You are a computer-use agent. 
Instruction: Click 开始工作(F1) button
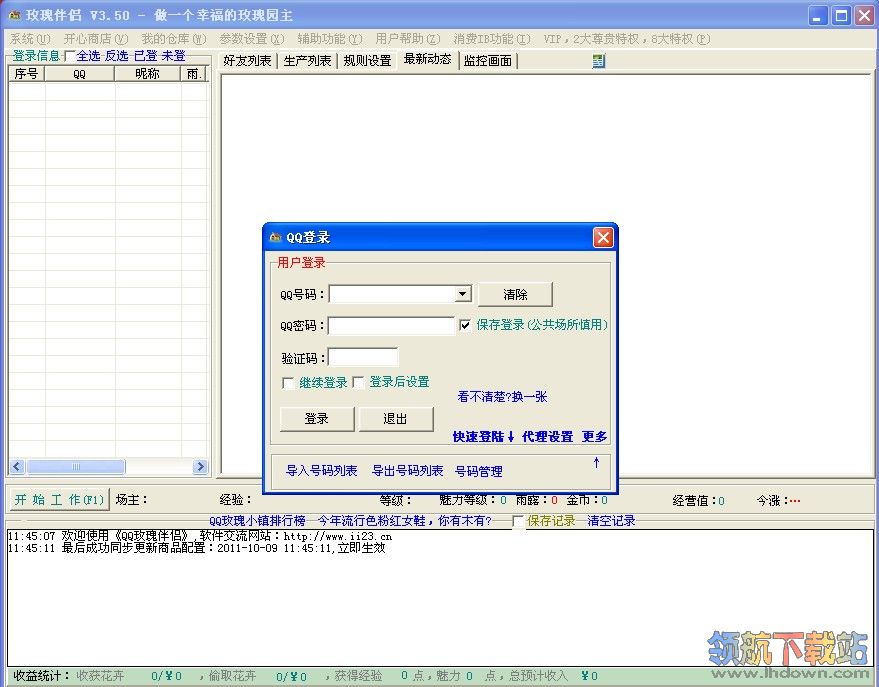(59, 499)
